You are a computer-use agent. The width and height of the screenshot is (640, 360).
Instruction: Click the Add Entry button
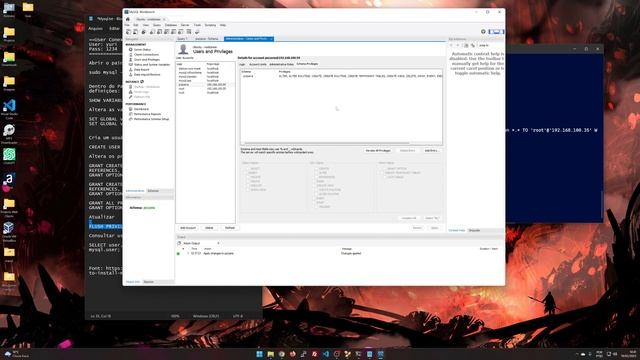pos(431,151)
